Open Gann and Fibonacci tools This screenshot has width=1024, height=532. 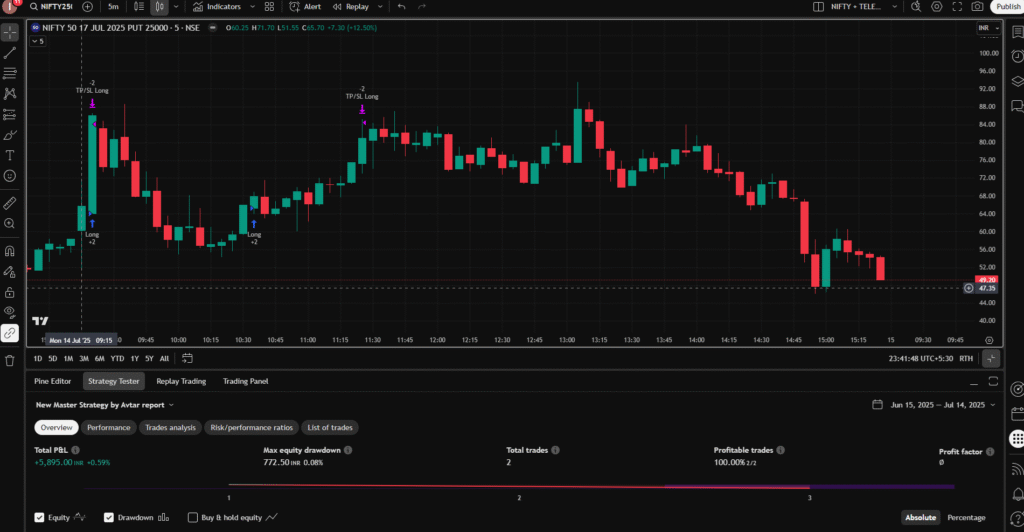[10, 73]
